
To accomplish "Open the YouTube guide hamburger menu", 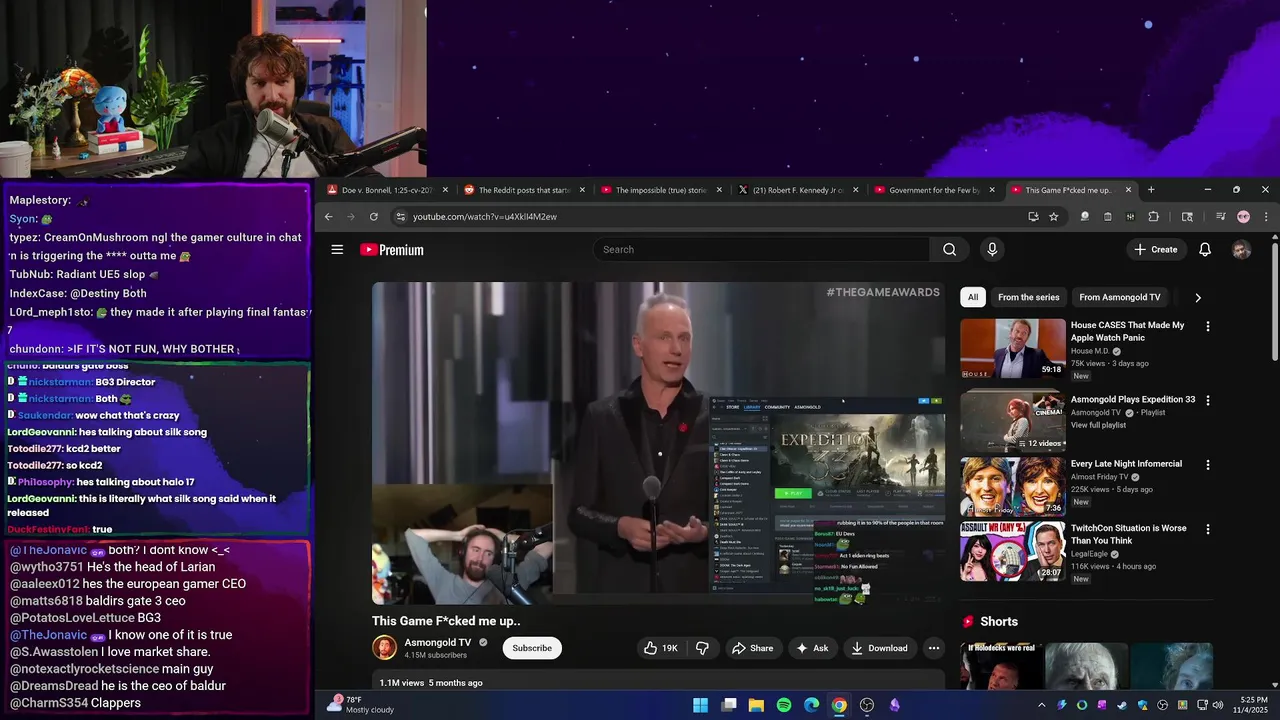I will [337, 250].
